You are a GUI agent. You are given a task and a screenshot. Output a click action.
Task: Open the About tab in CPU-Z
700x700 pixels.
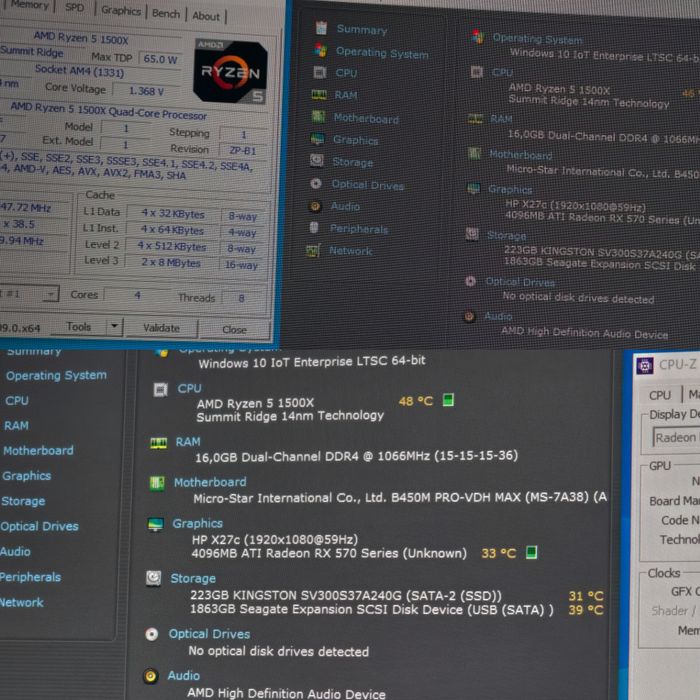pyautogui.click(x=206, y=16)
